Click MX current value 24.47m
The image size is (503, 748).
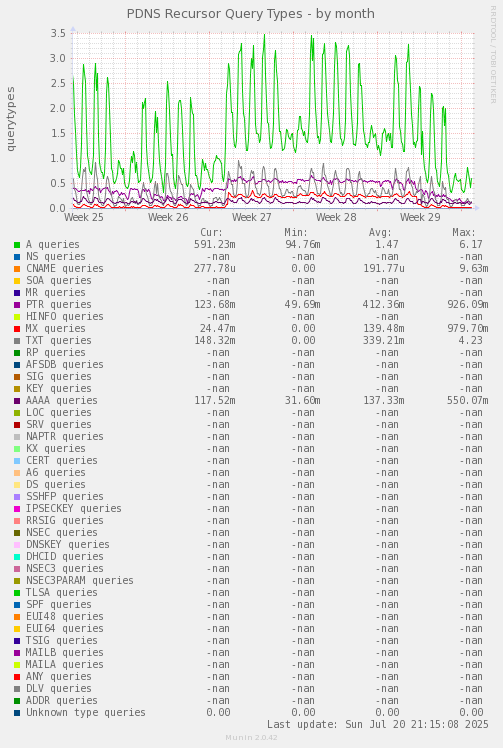(x=218, y=329)
